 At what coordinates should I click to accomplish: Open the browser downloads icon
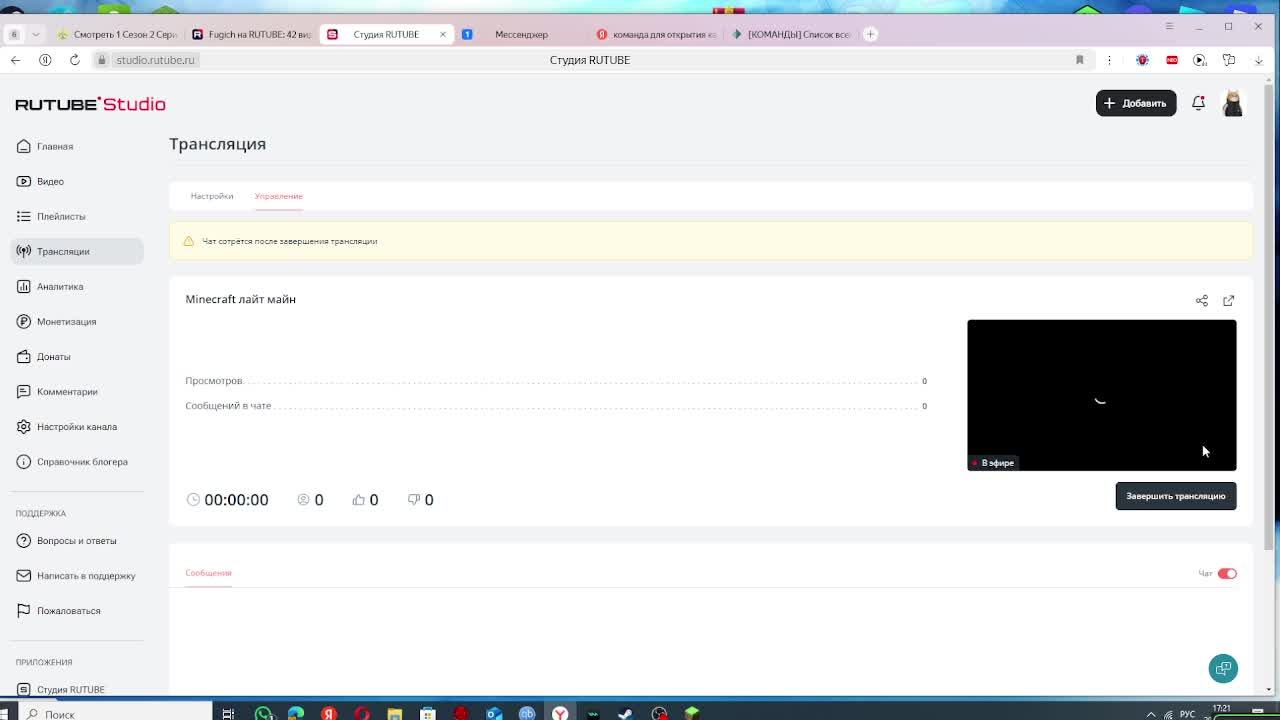tap(1258, 60)
